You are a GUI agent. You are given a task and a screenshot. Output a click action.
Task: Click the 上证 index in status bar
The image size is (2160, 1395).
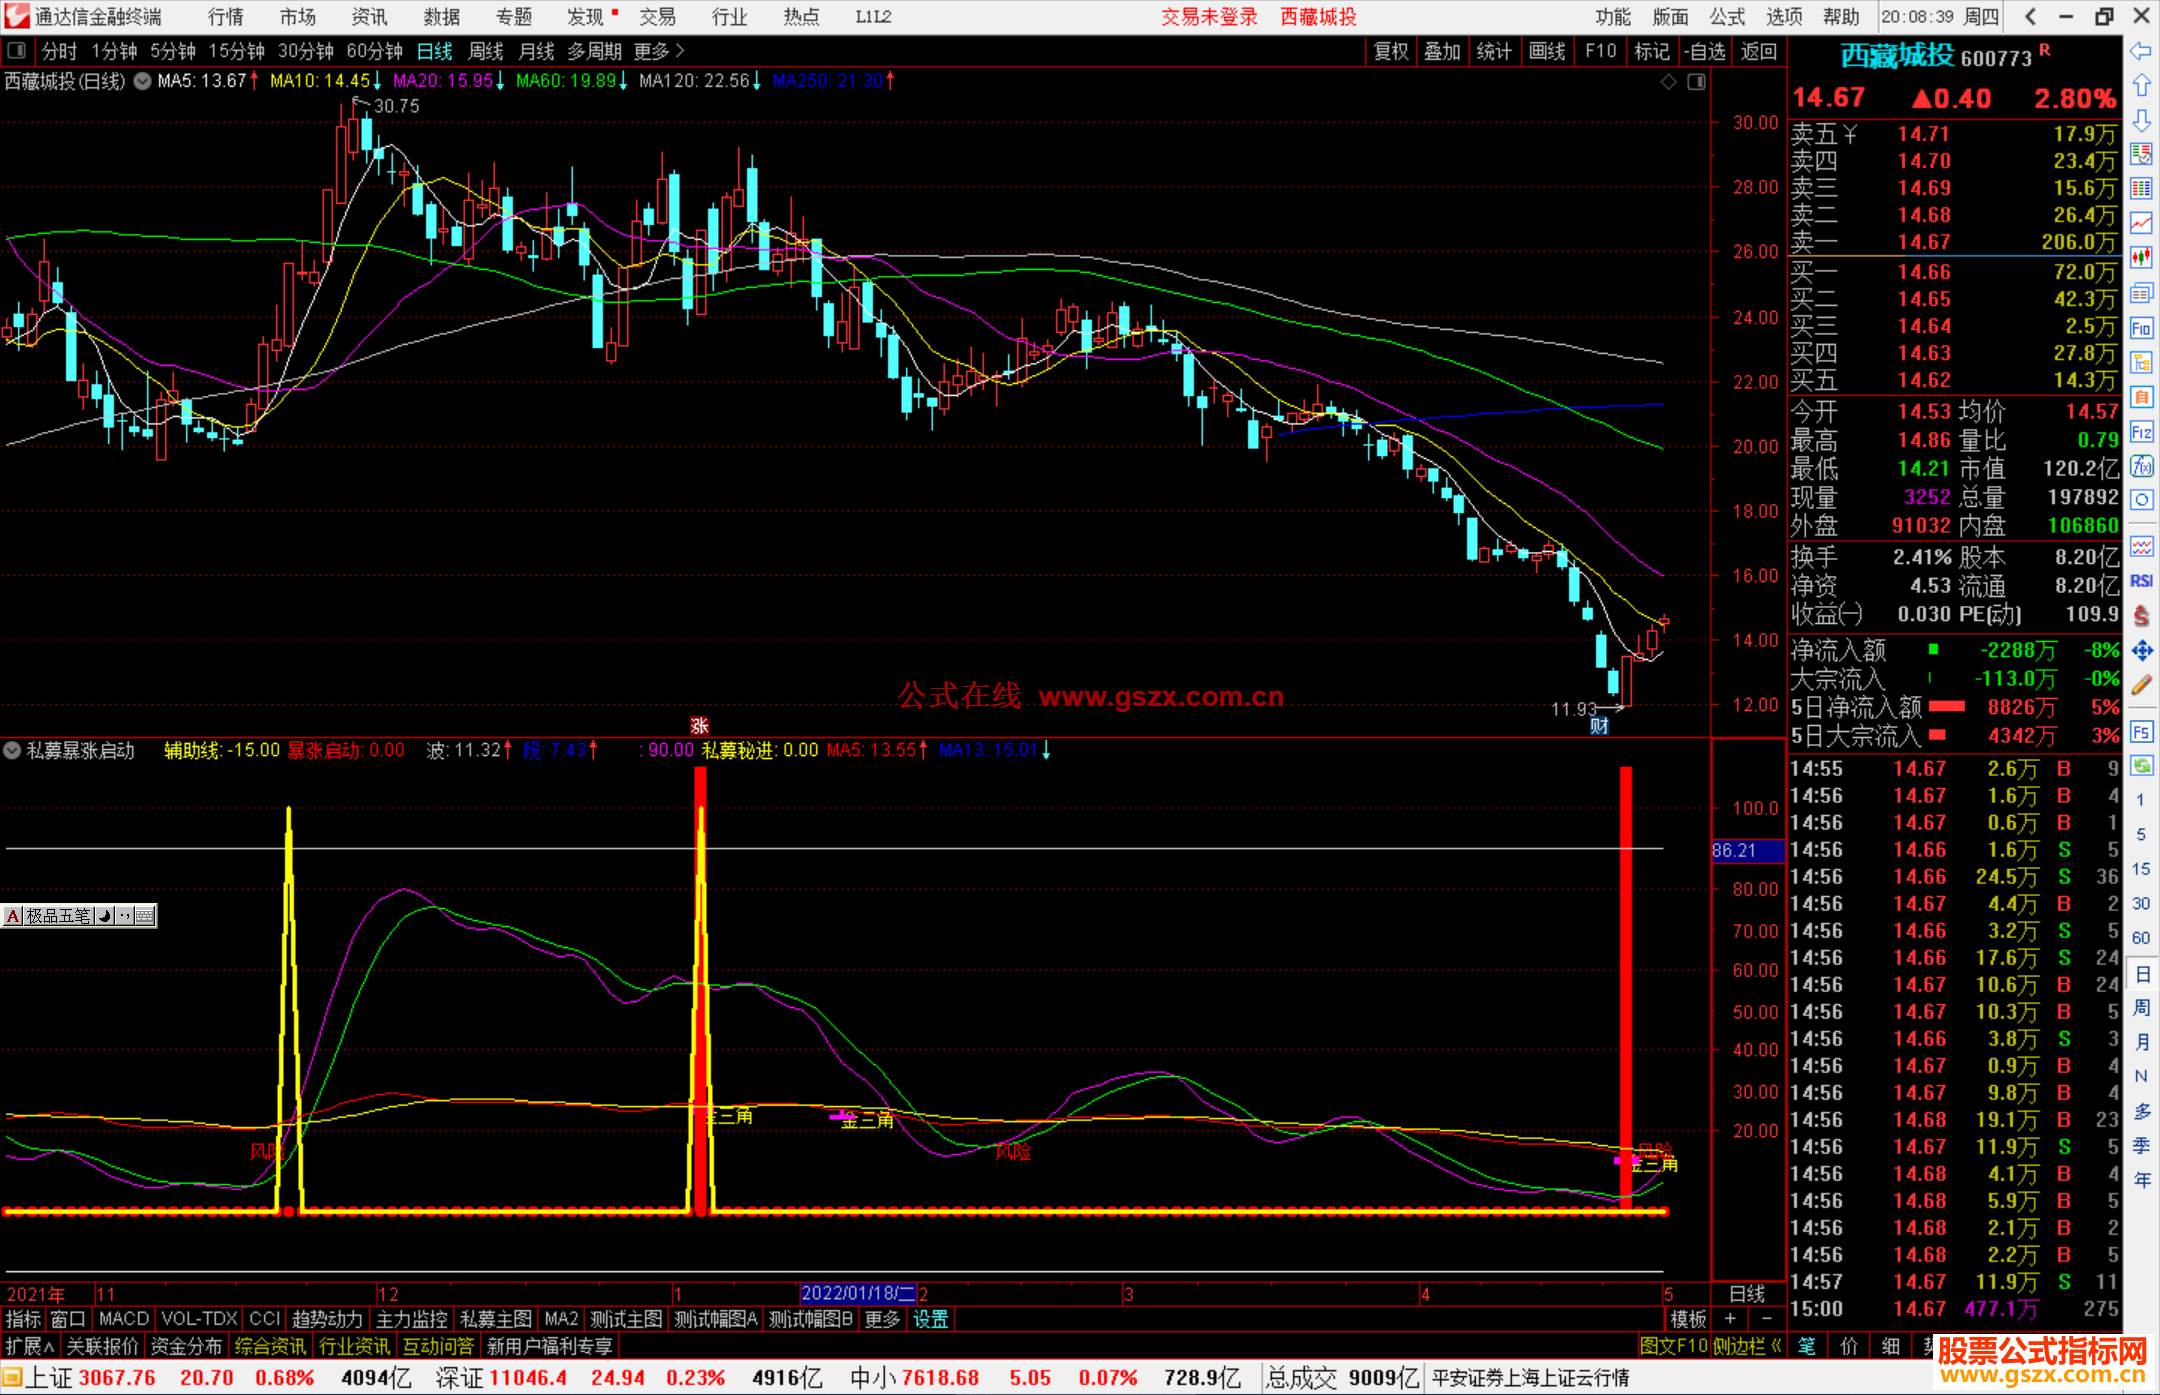coord(50,1378)
